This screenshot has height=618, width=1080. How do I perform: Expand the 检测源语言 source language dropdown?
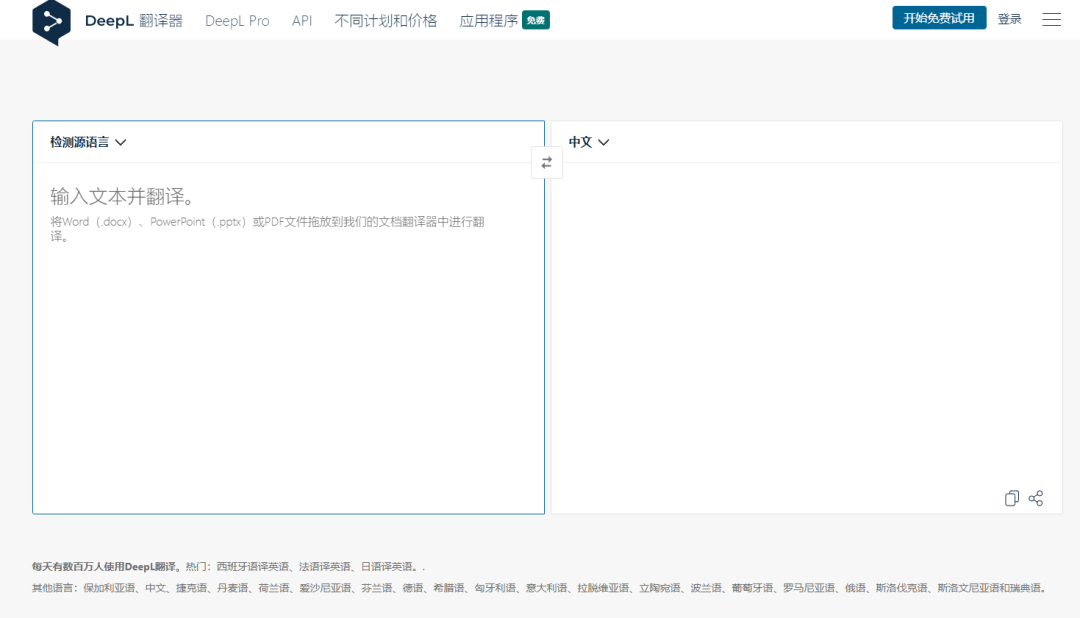tap(88, 142)
